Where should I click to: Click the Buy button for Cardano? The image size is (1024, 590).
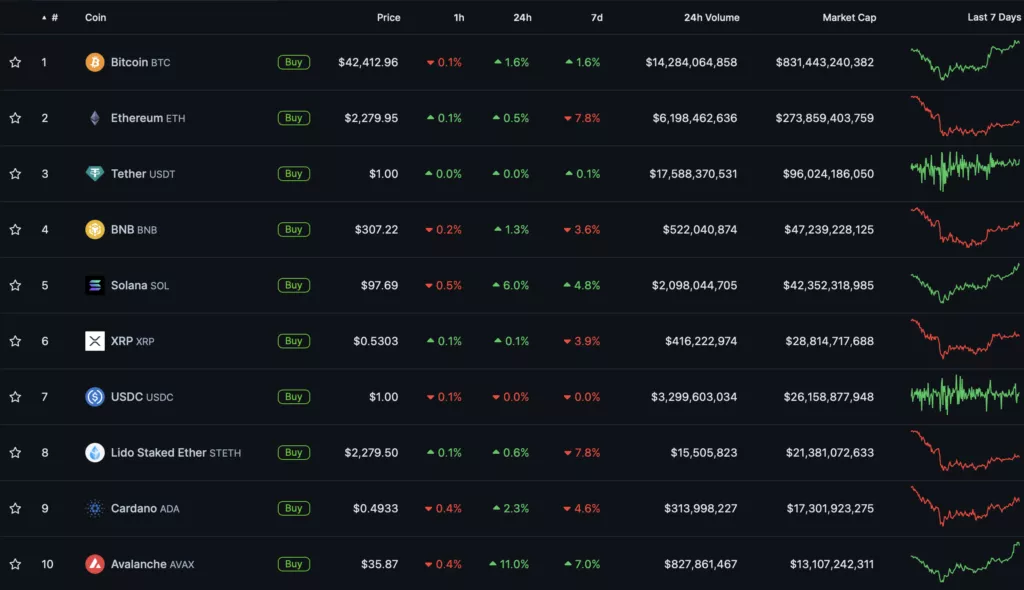pos(294,508)
